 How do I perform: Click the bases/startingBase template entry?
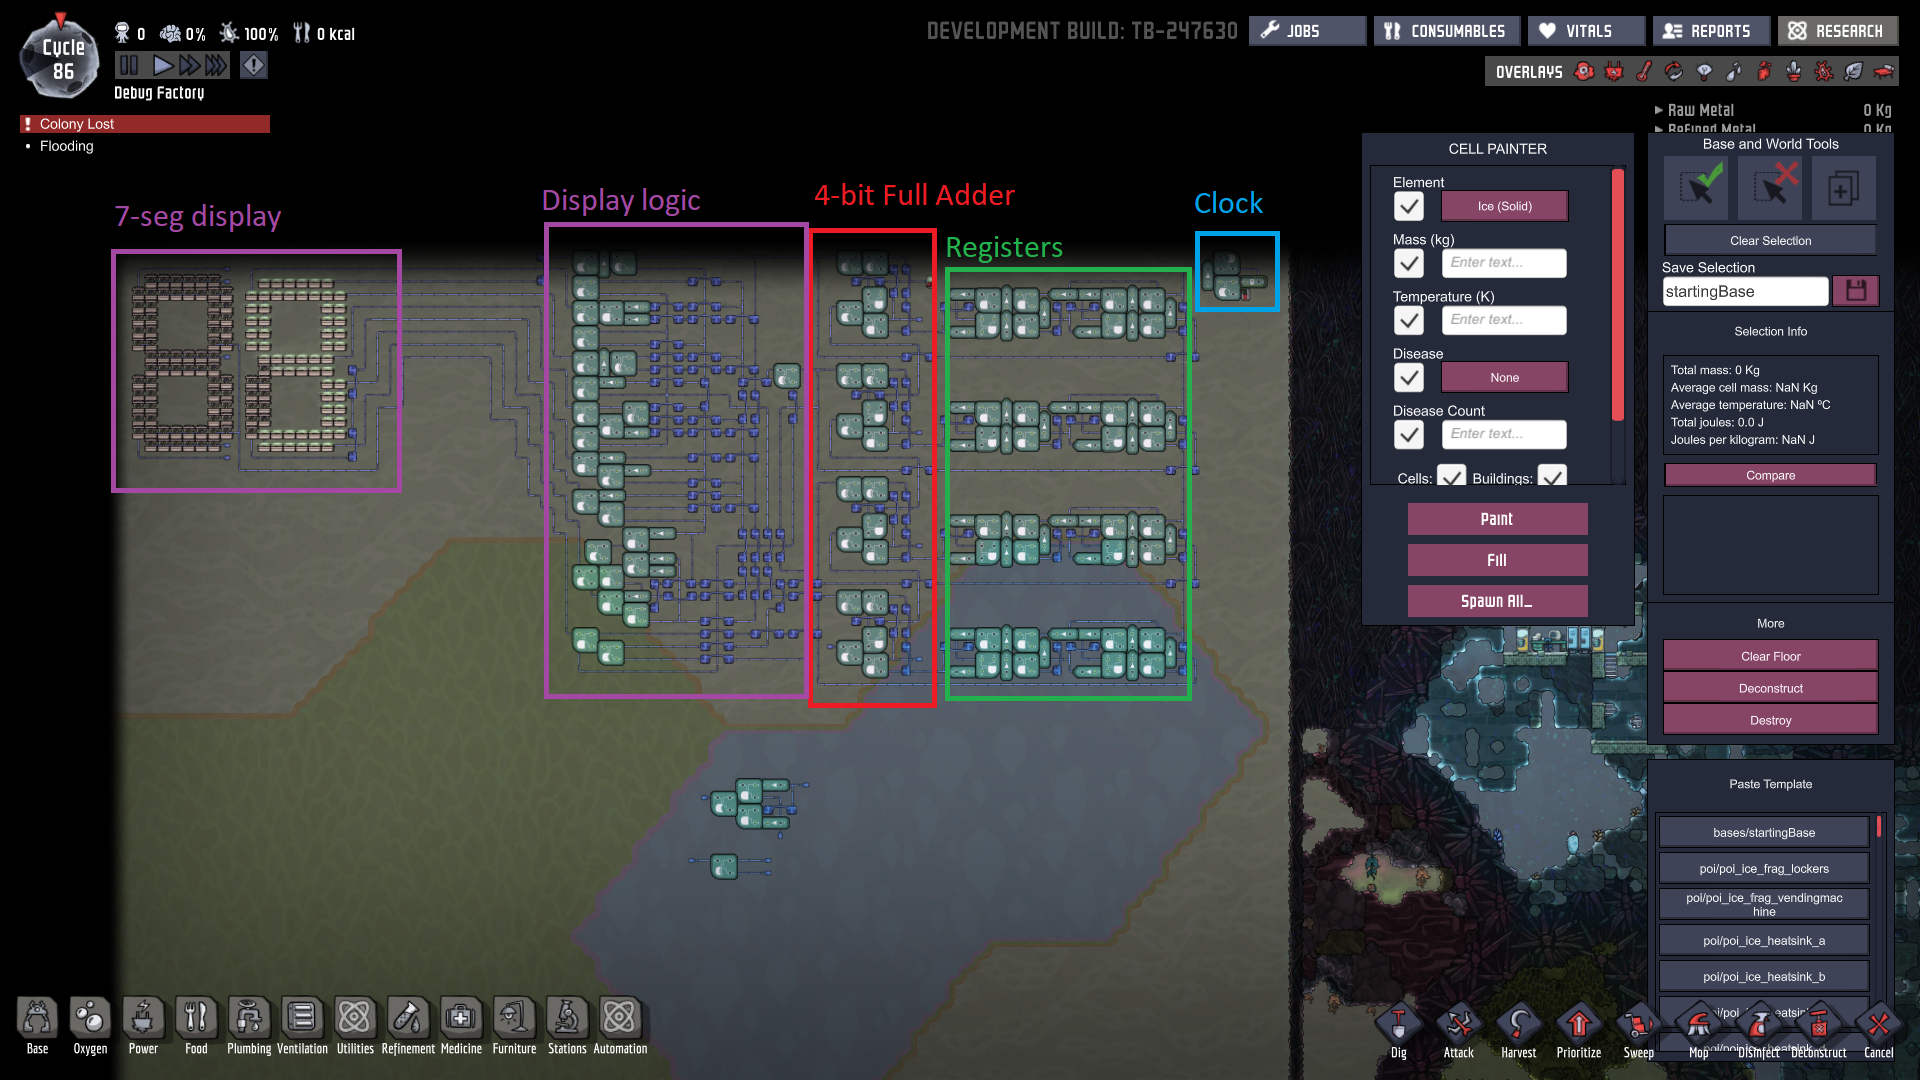pyautogui.click(x=1764, y=832)
